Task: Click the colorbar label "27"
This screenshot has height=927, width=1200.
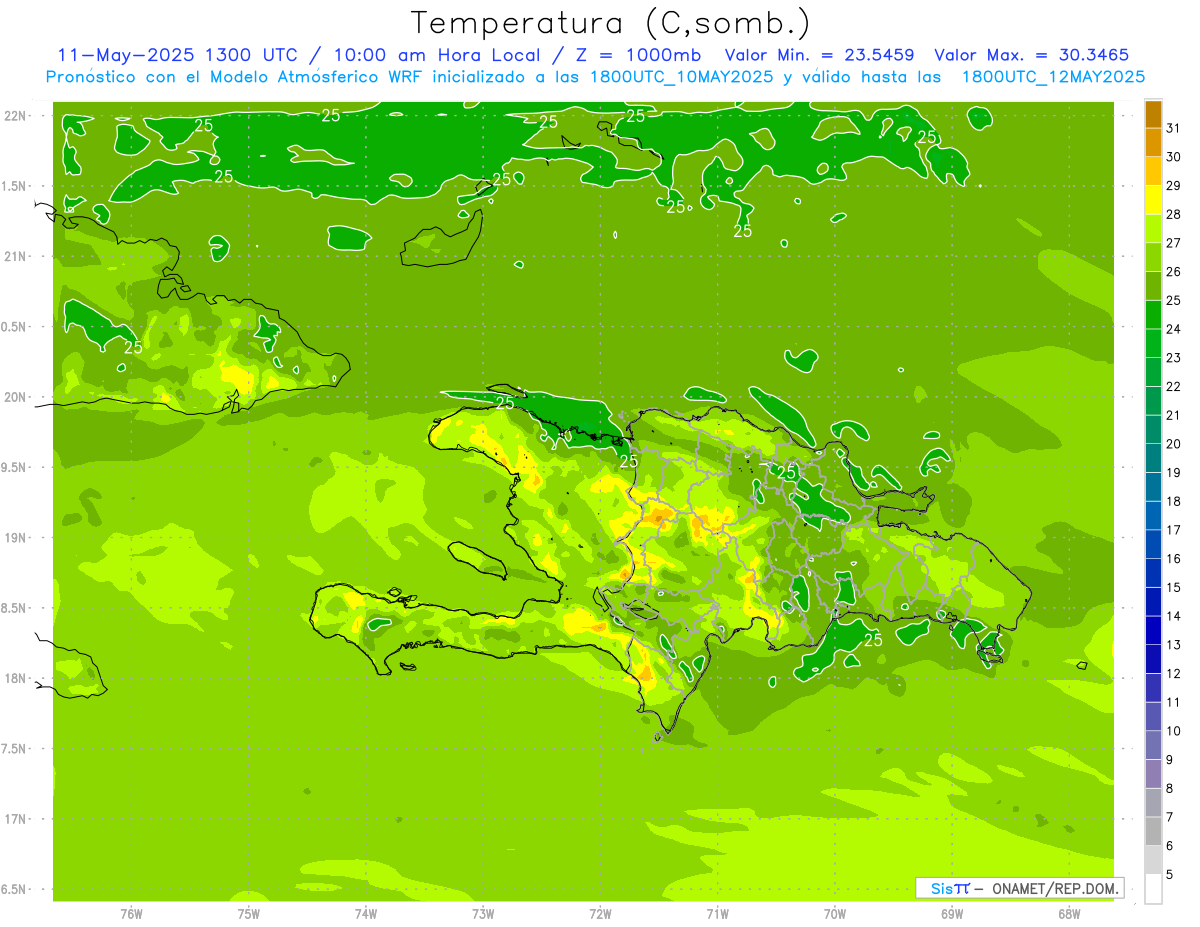Action: point(1174,243)
